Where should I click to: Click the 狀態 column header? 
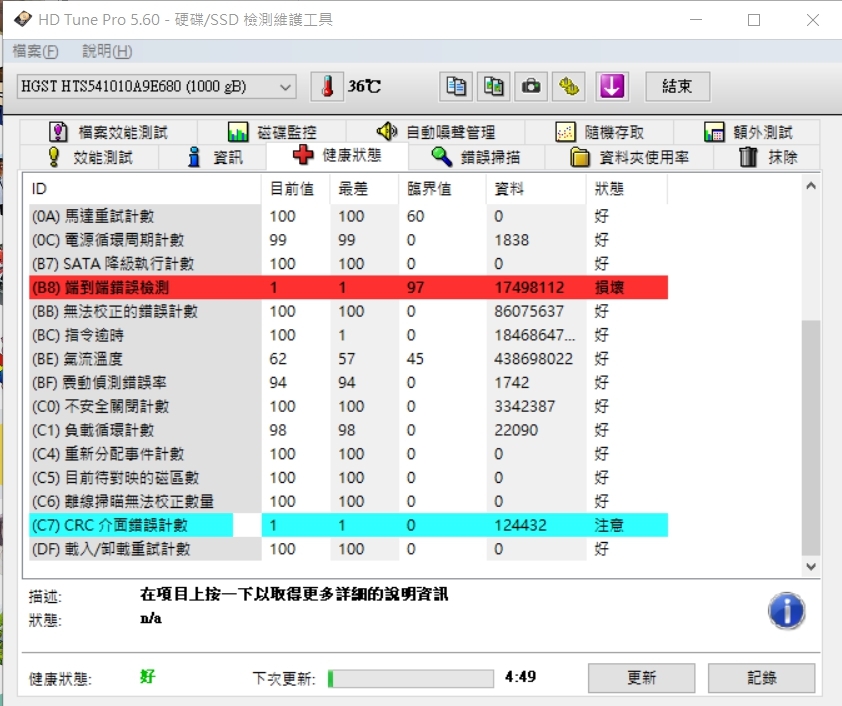coord(627,189)
